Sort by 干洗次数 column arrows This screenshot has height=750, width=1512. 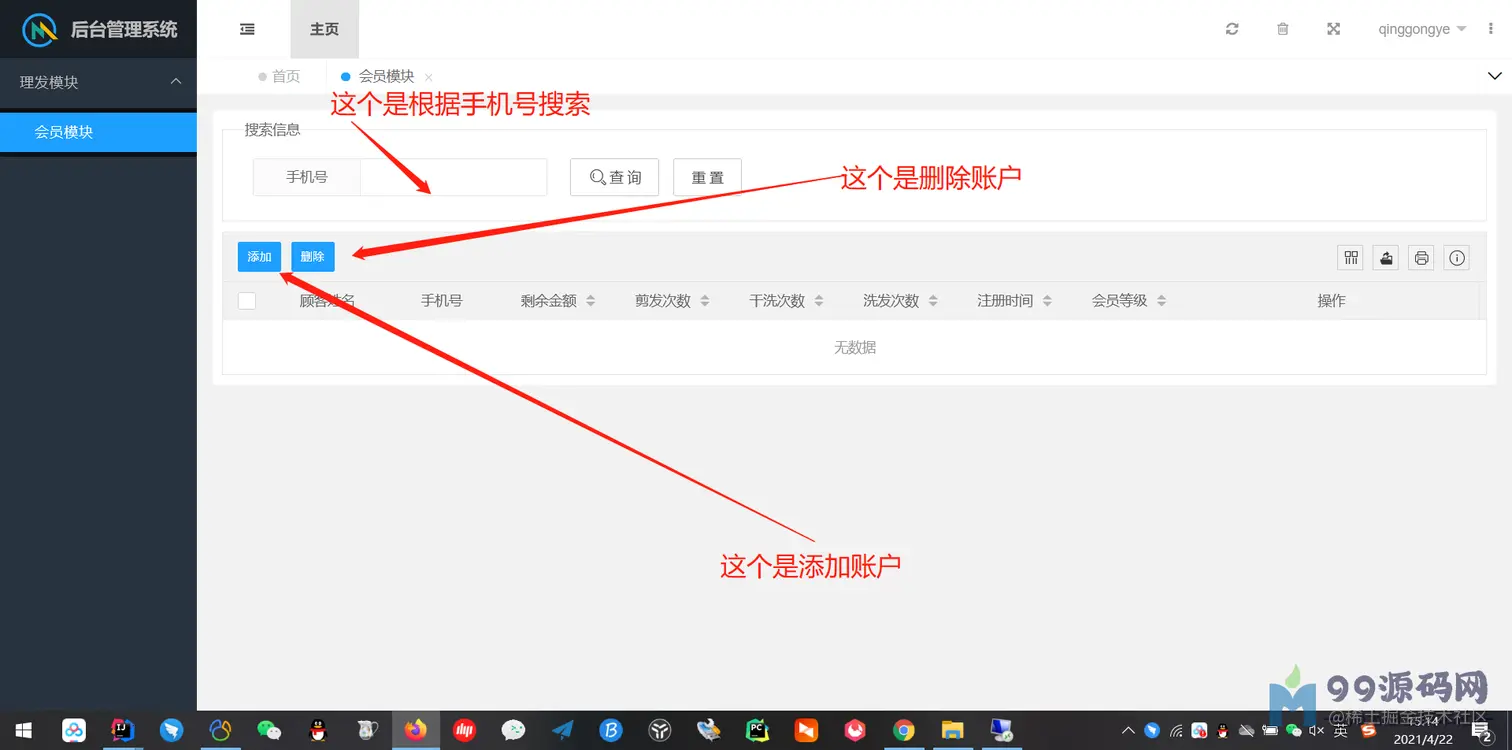click(x=819, y=301)
